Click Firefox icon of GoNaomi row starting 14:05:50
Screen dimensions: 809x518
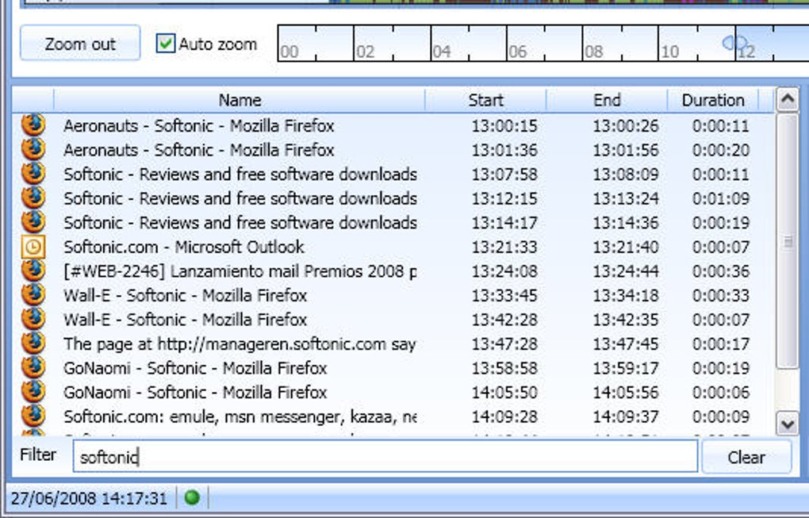tap(33, 392)
